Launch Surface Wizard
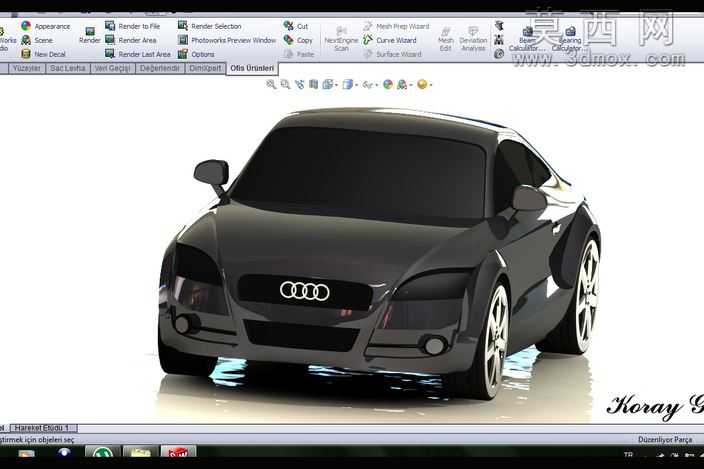 pyautogui.click(x=392, y=54)
